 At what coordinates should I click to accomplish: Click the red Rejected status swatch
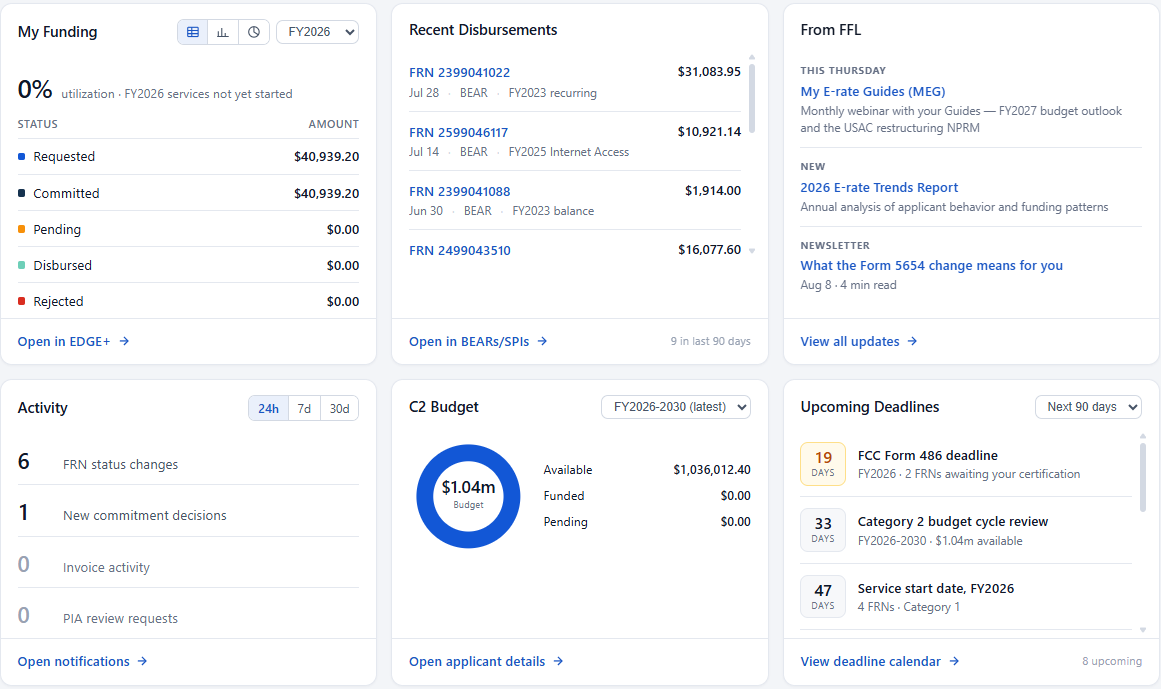click(x=21, y=301)
